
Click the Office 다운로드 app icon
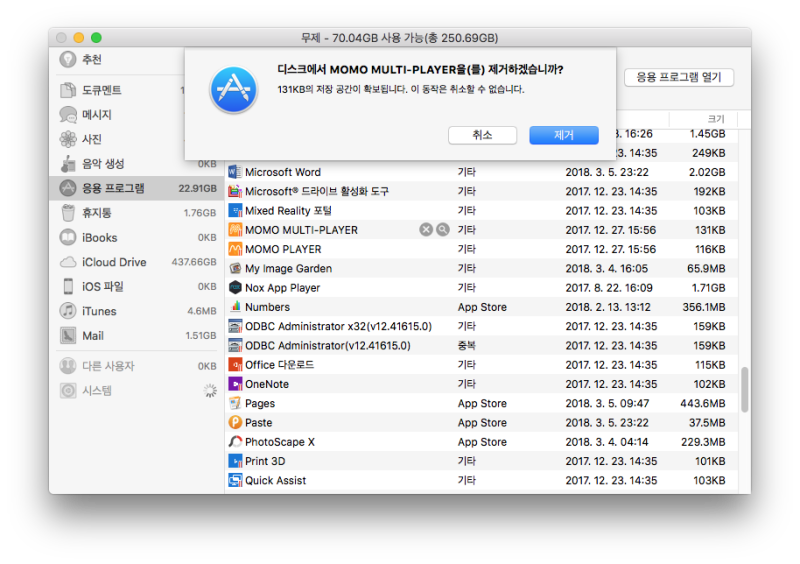point(235,365)
